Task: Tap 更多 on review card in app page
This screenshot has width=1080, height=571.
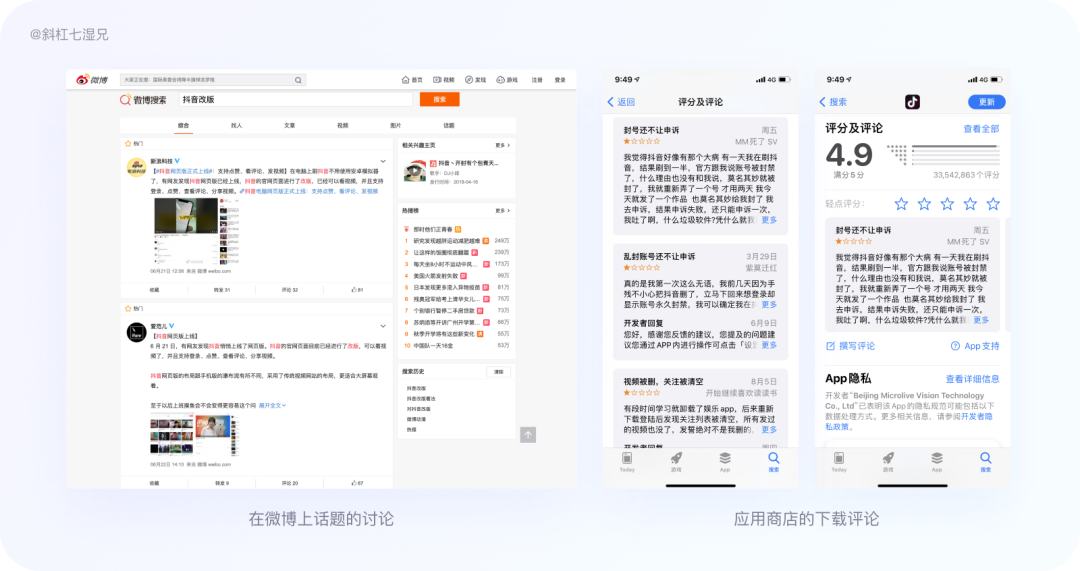Action: pyautogui.click(x=982, y=320)
